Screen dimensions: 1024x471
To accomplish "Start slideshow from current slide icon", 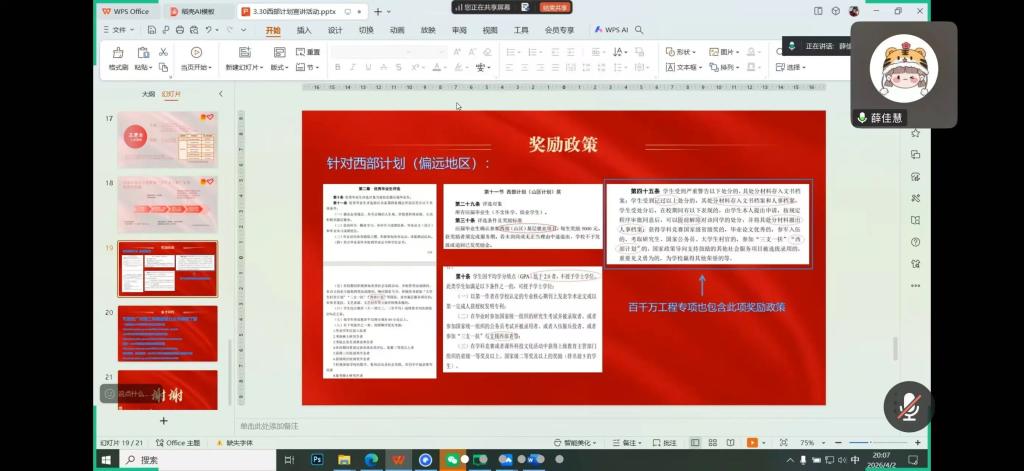I will click(x=195, y=52).
